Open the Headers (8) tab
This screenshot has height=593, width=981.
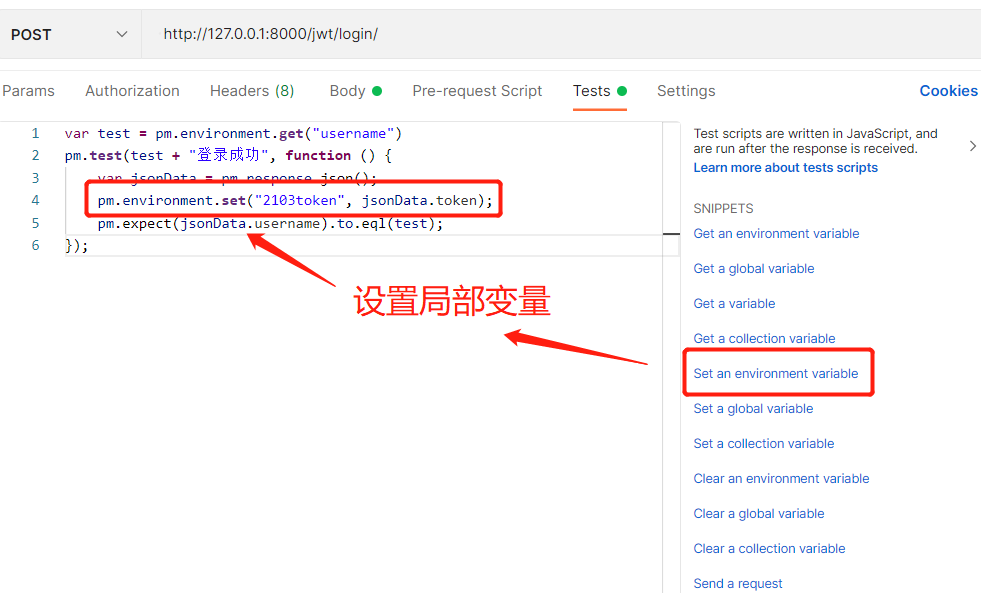click(x=252, y=91)
